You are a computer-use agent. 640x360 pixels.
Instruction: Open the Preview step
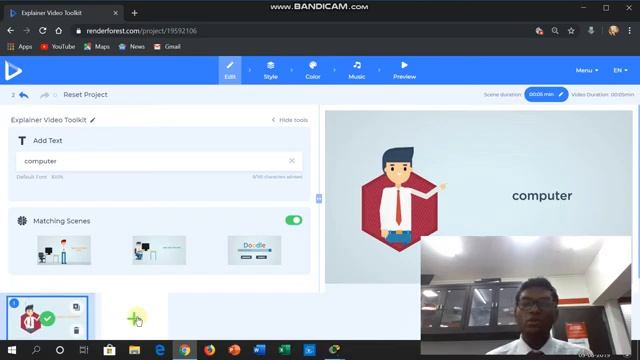(404, 70)
